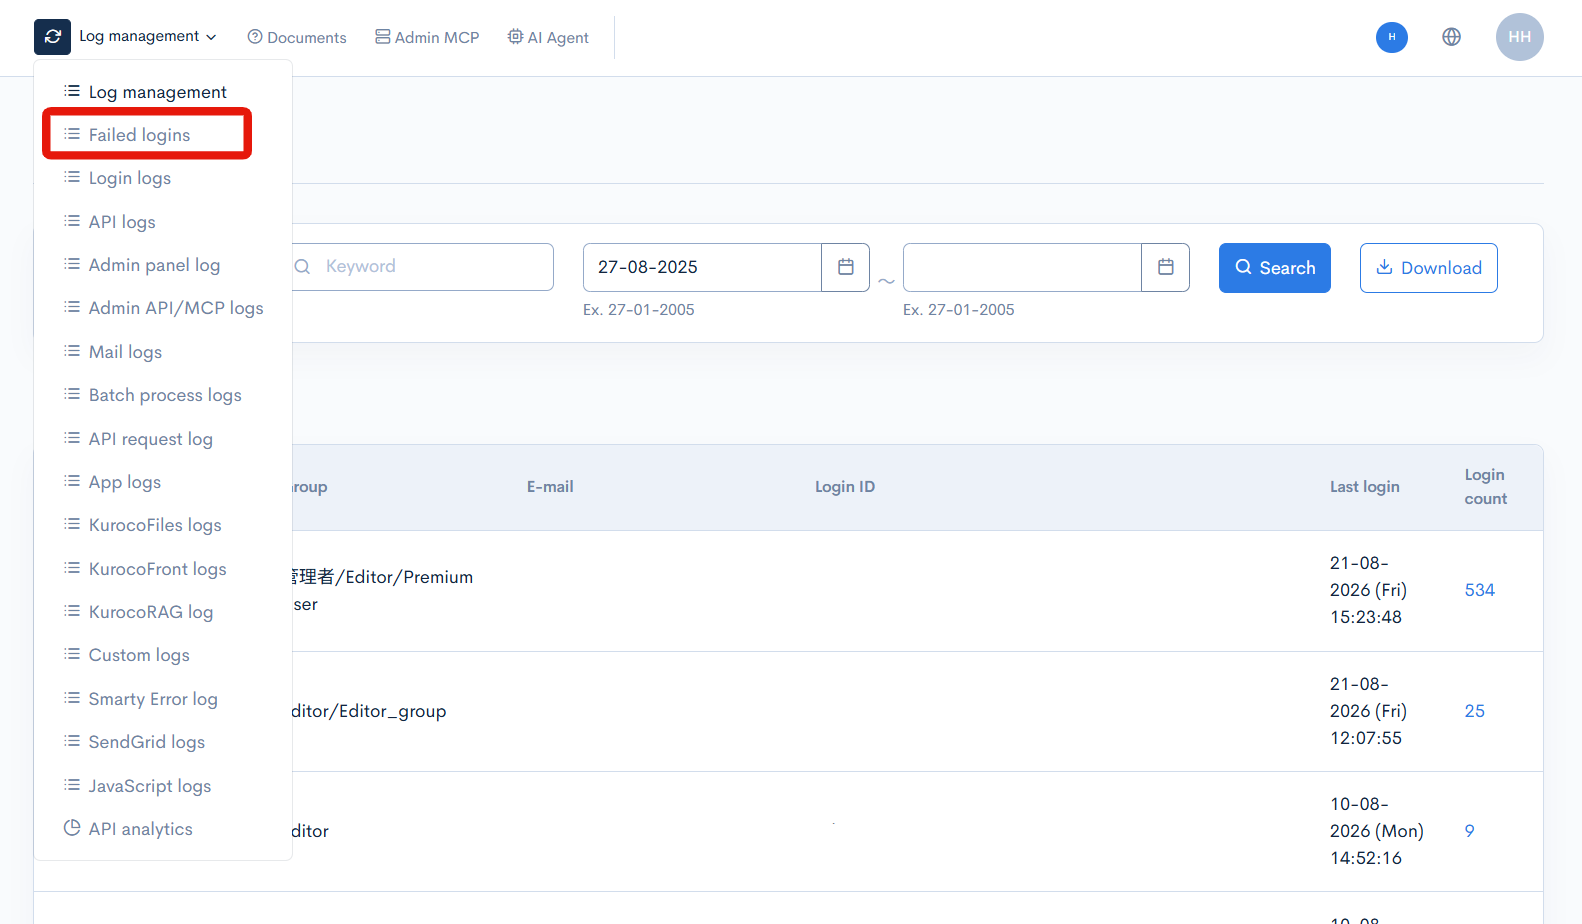The height and width of the screenshot is (924, 1582).
Task: Click the Download button
Action: pos(1429,268)
